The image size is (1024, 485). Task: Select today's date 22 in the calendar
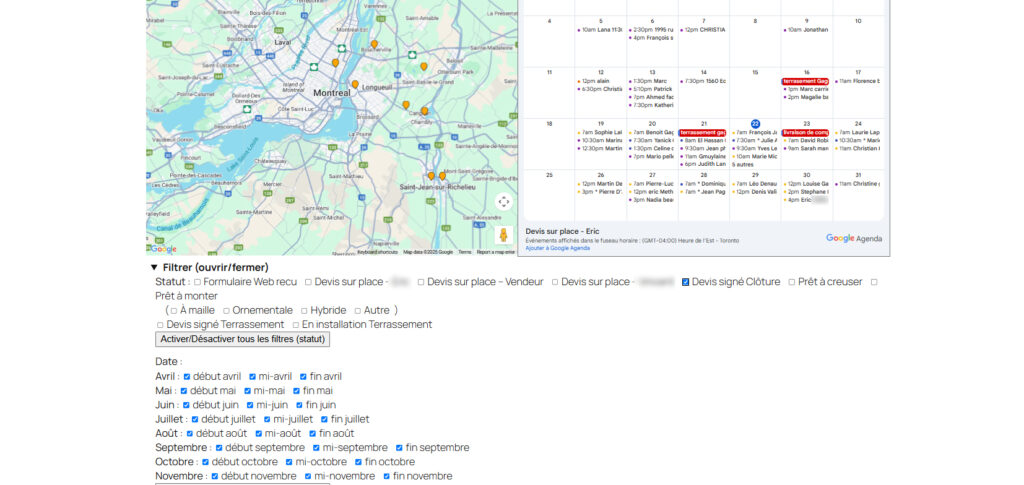coord(755,123)
